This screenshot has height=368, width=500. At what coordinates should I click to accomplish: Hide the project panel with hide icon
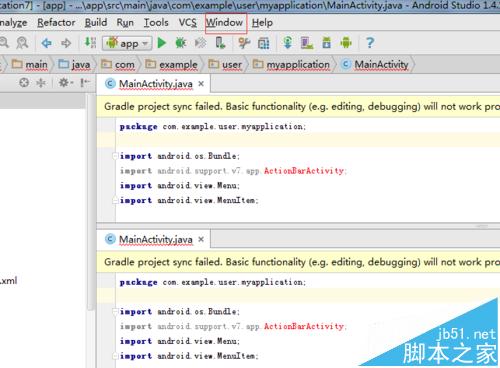[85, 82]
